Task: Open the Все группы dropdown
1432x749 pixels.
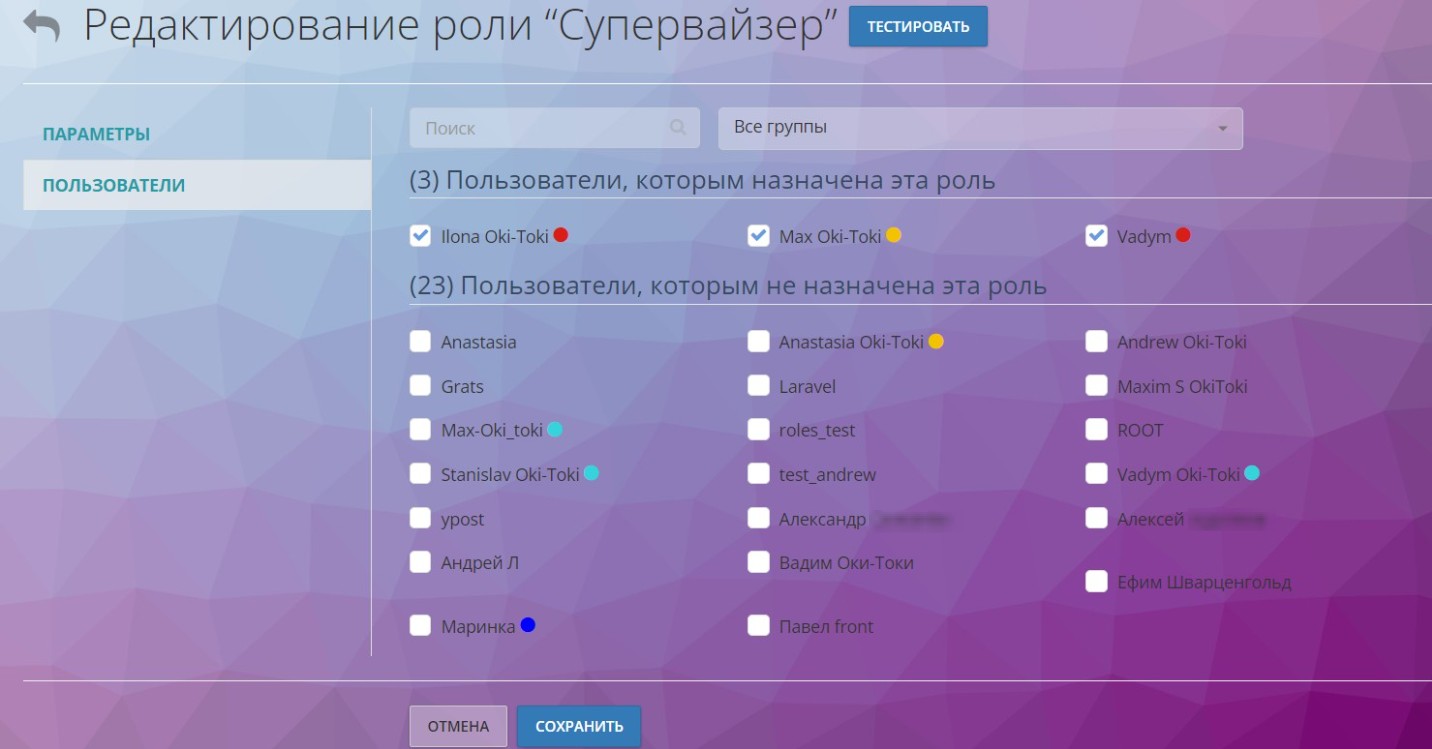Action: (980, 128)
